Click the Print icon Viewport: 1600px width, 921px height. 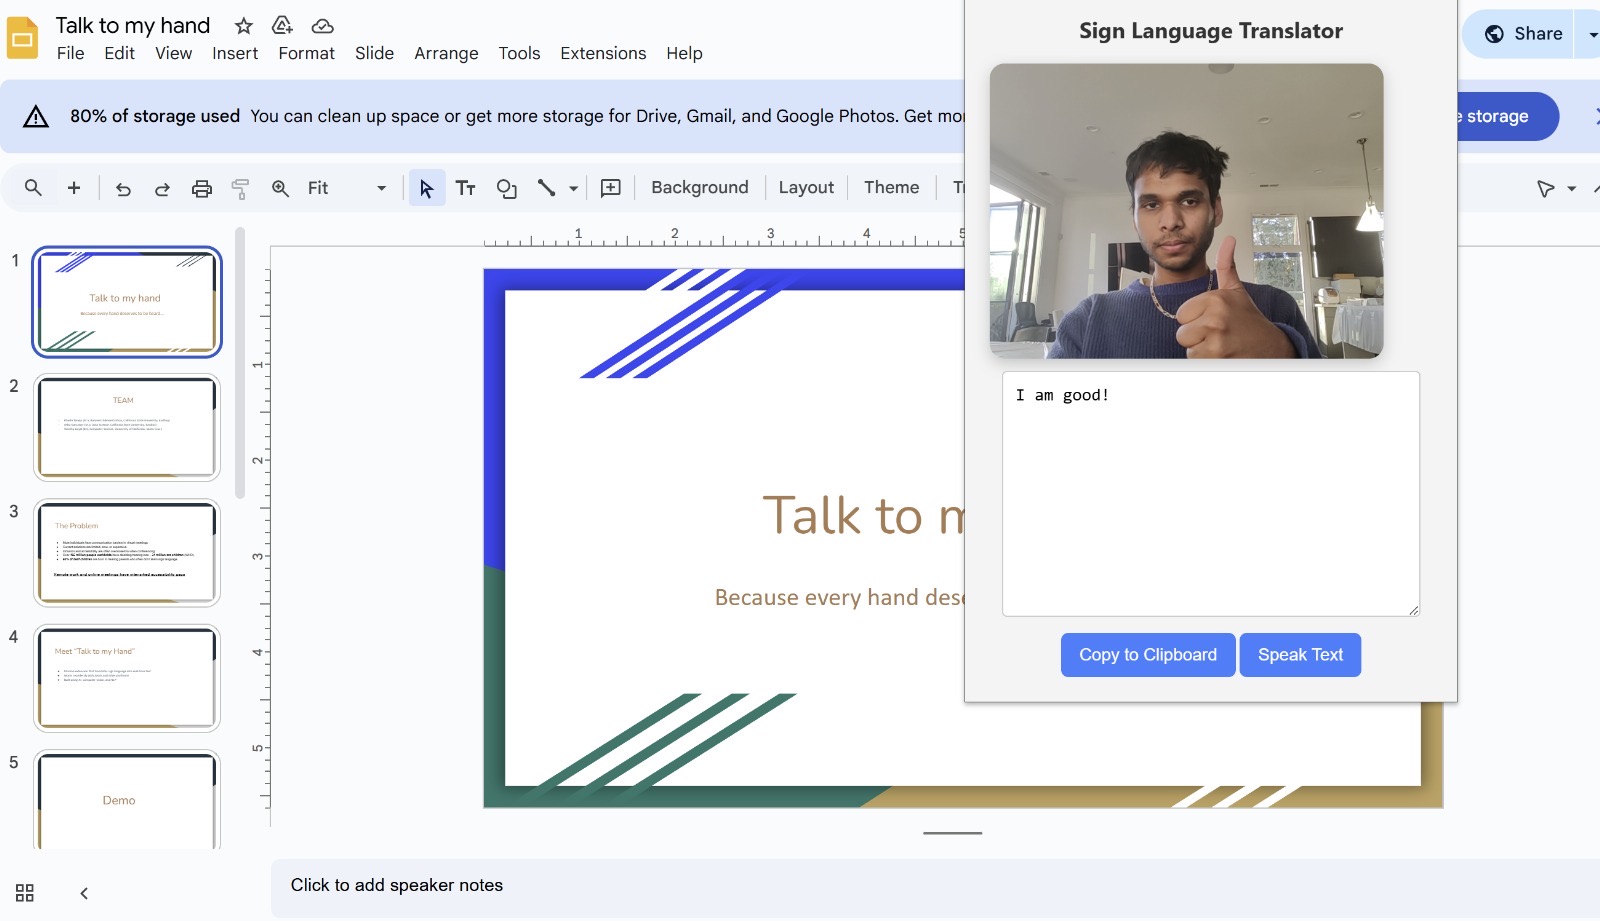coord(201,187)
